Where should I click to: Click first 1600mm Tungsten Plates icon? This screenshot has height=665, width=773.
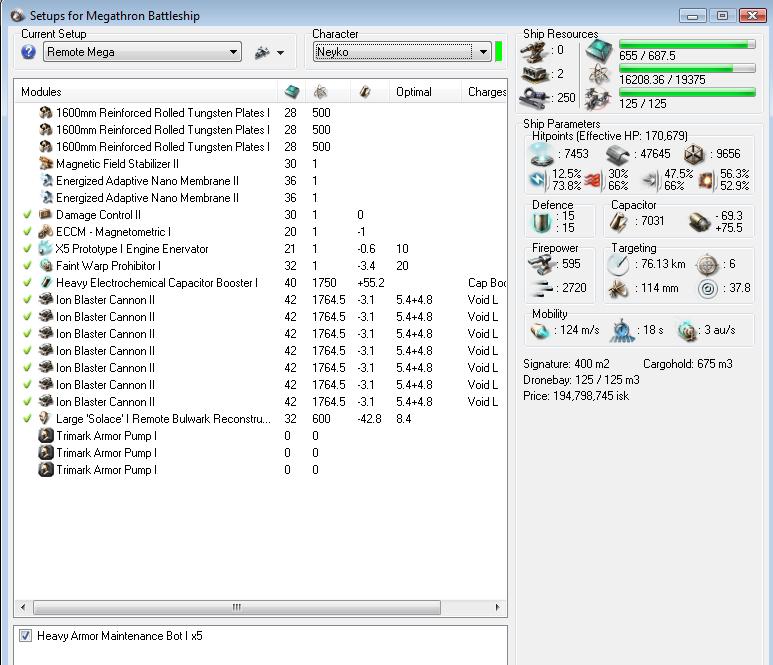tap(46, 112)
